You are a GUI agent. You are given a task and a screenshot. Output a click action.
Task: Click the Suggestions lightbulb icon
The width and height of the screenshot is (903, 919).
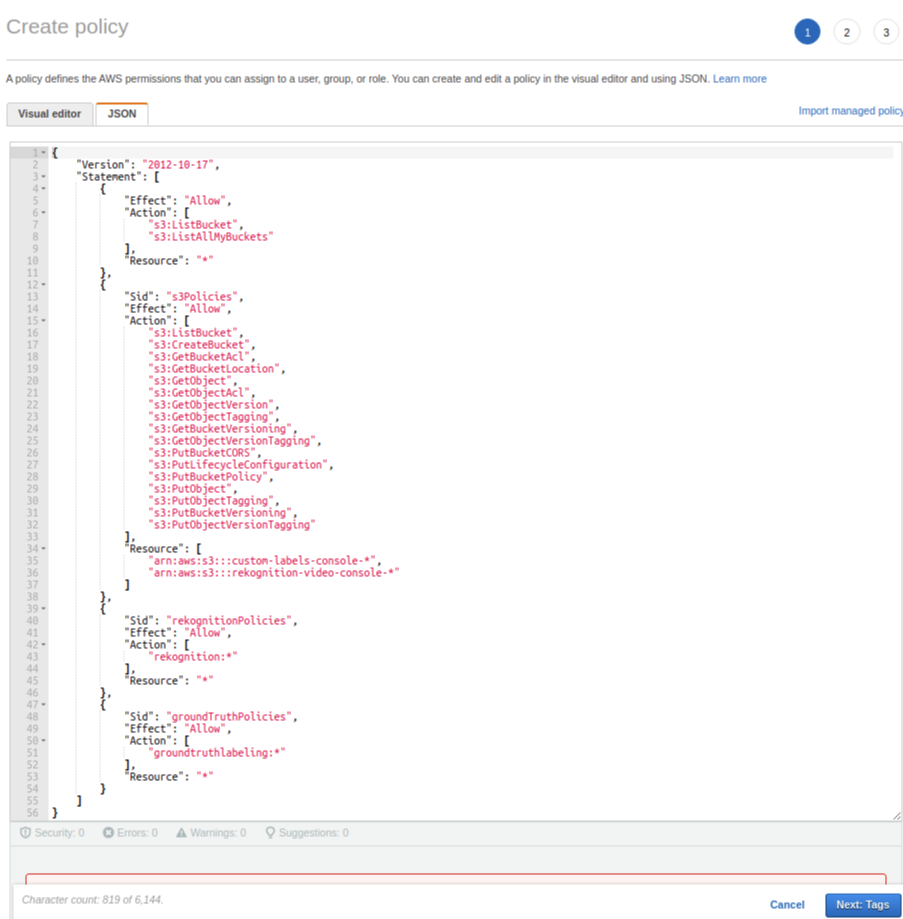coord(270,832)
